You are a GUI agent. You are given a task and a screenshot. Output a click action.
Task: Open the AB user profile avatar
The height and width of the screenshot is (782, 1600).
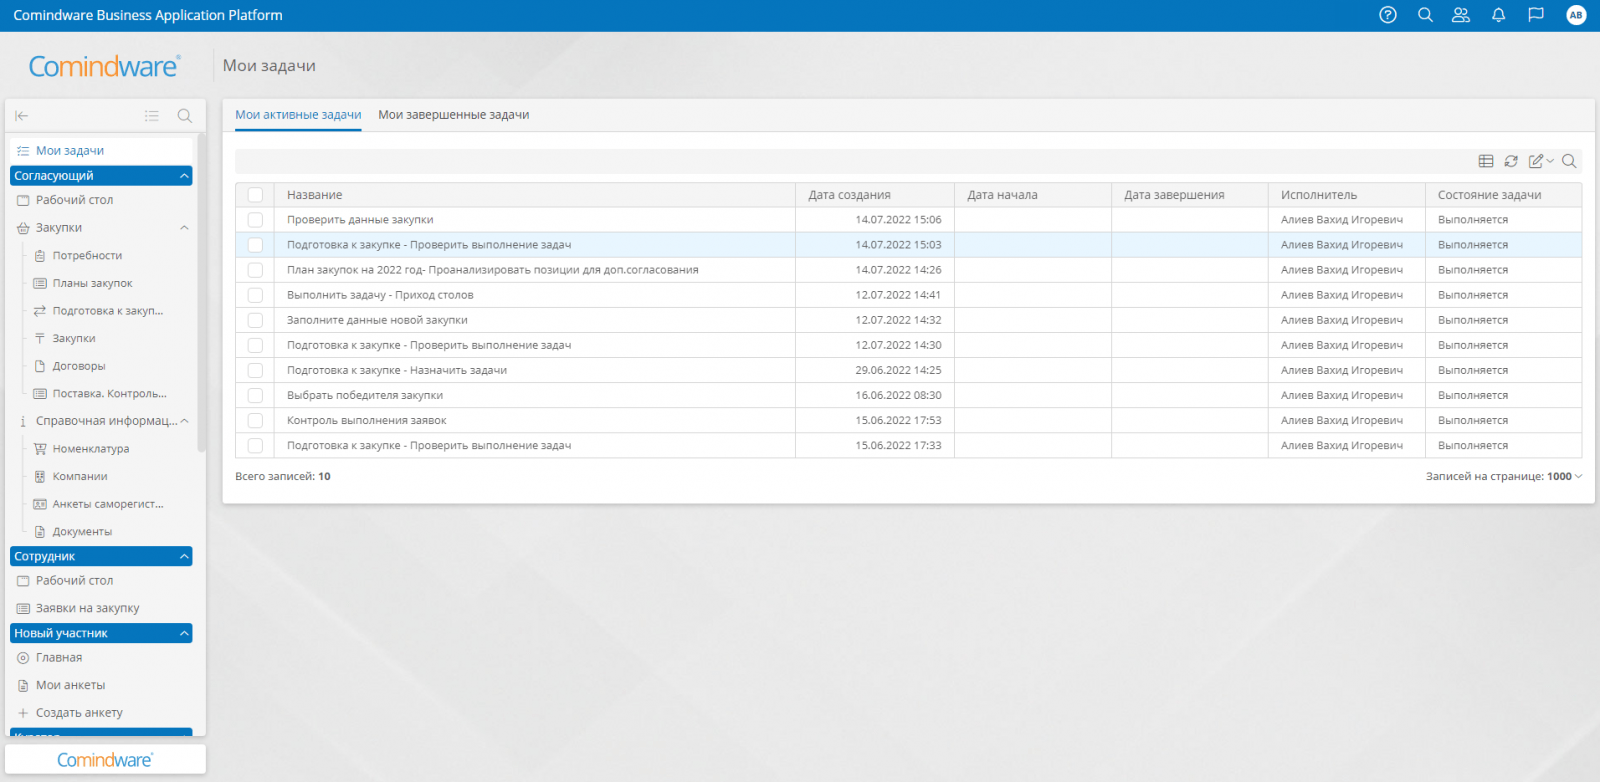click(1576, 15)
